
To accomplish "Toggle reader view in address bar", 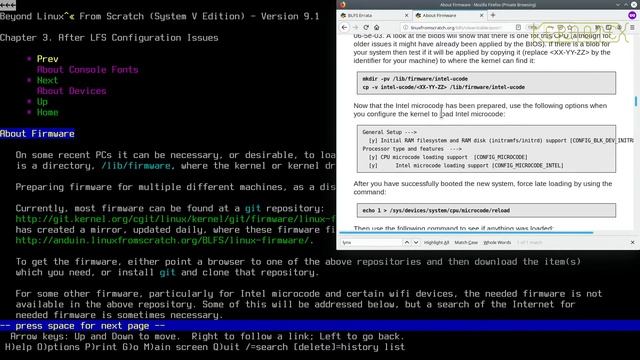I will (x=518, y=27).
